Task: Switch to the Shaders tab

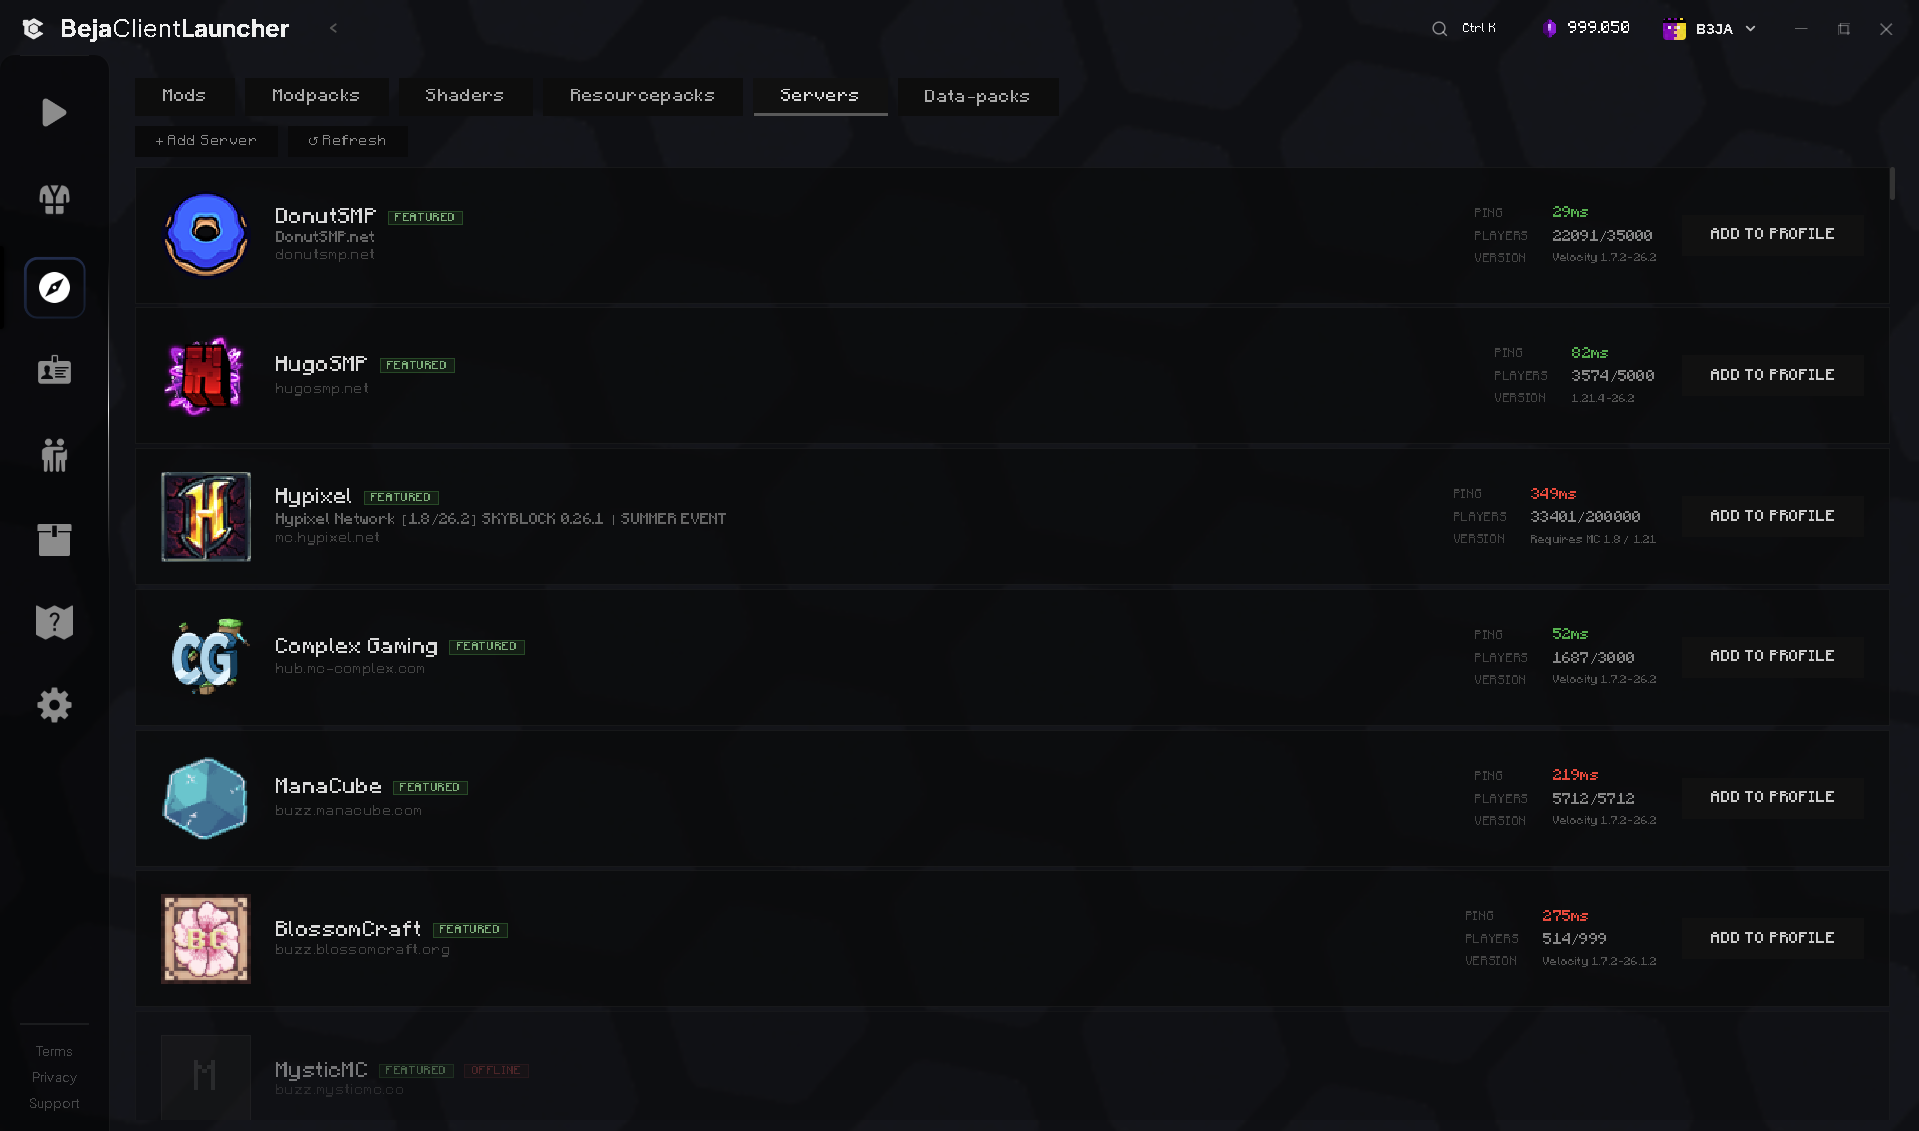Action: (x=465, y=96)
